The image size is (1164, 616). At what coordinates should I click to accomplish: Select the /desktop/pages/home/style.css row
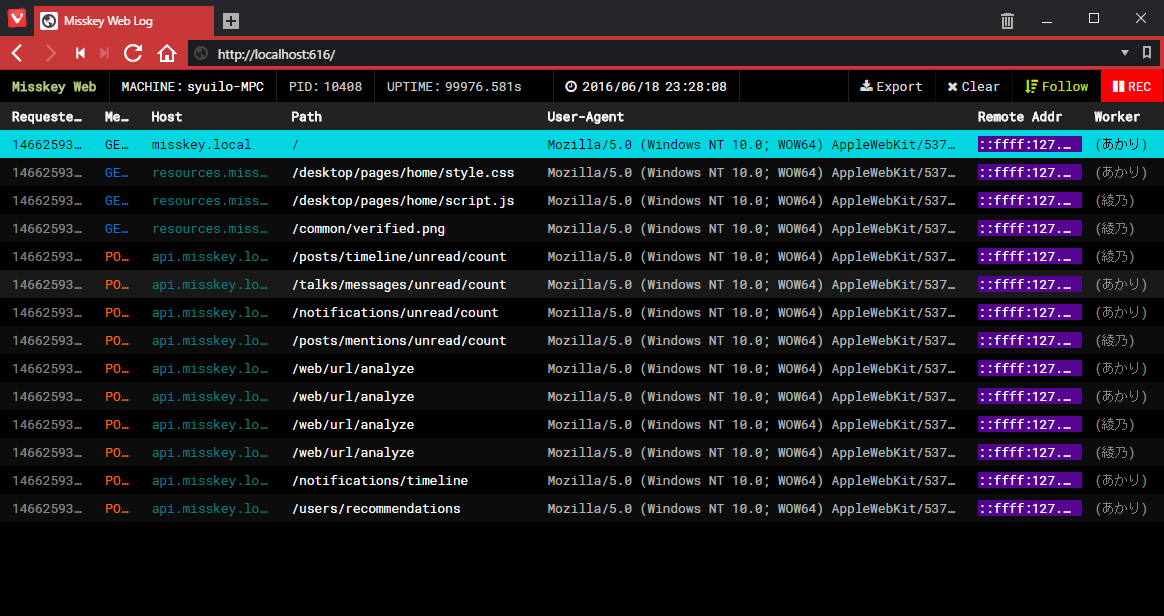[582, 172]
